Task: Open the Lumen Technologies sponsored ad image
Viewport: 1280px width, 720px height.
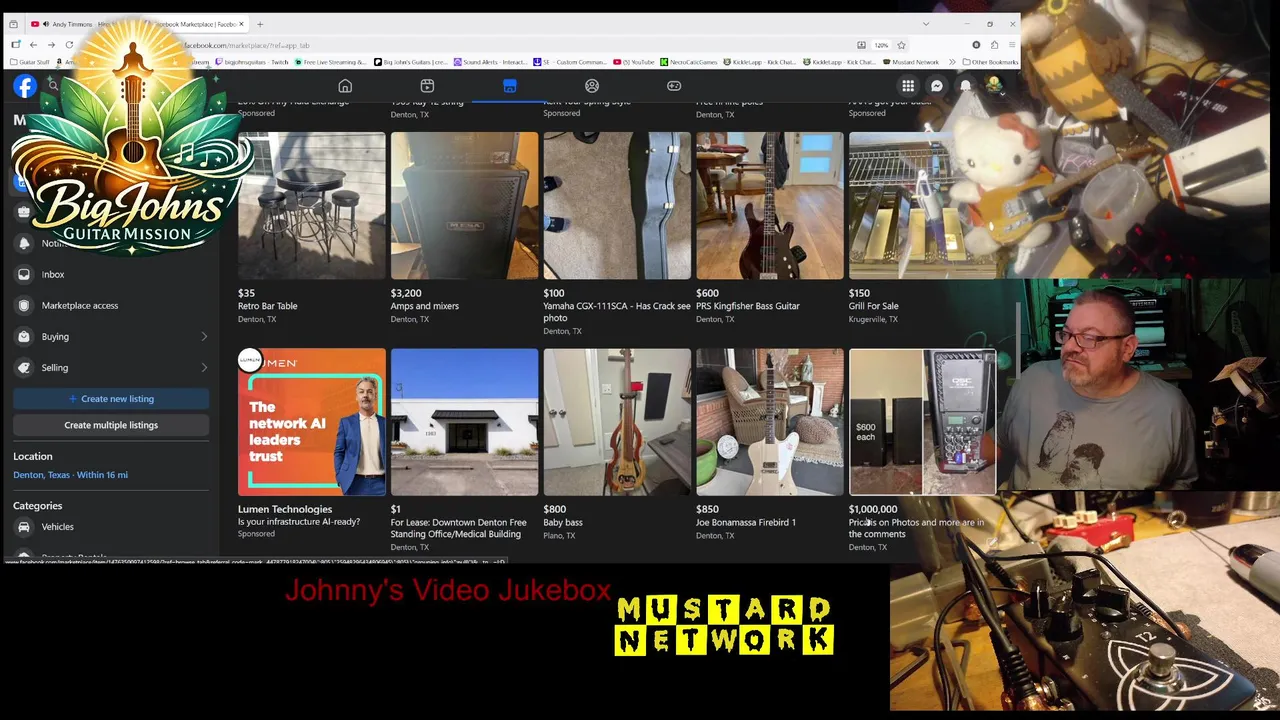Action: point(311,422)
